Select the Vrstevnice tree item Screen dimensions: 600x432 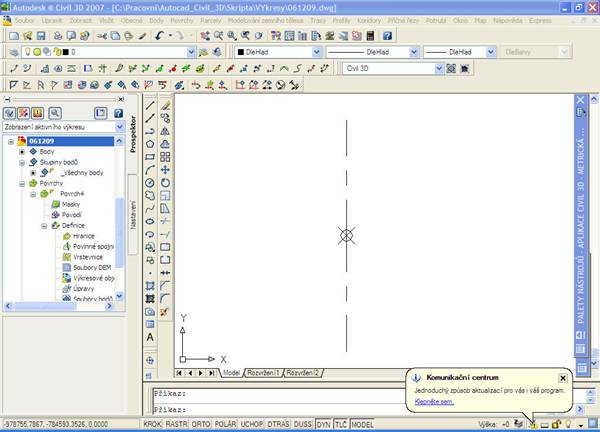pyautogui.click(x=88, y=257)
